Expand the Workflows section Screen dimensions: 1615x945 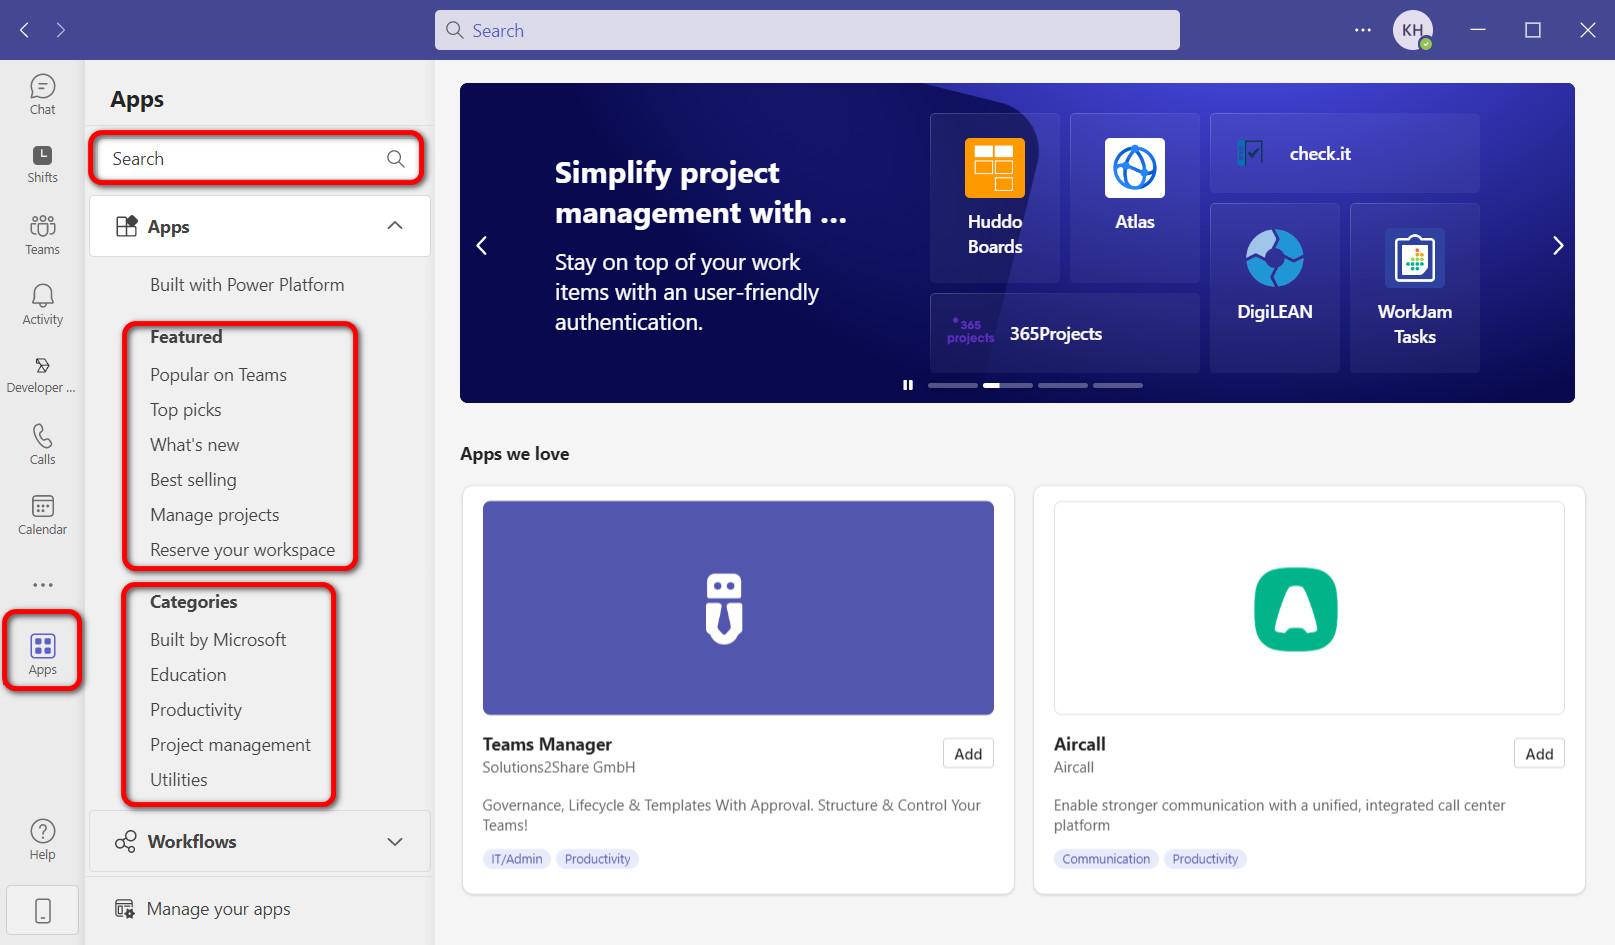pyautogui.click(x=260, y=841)
